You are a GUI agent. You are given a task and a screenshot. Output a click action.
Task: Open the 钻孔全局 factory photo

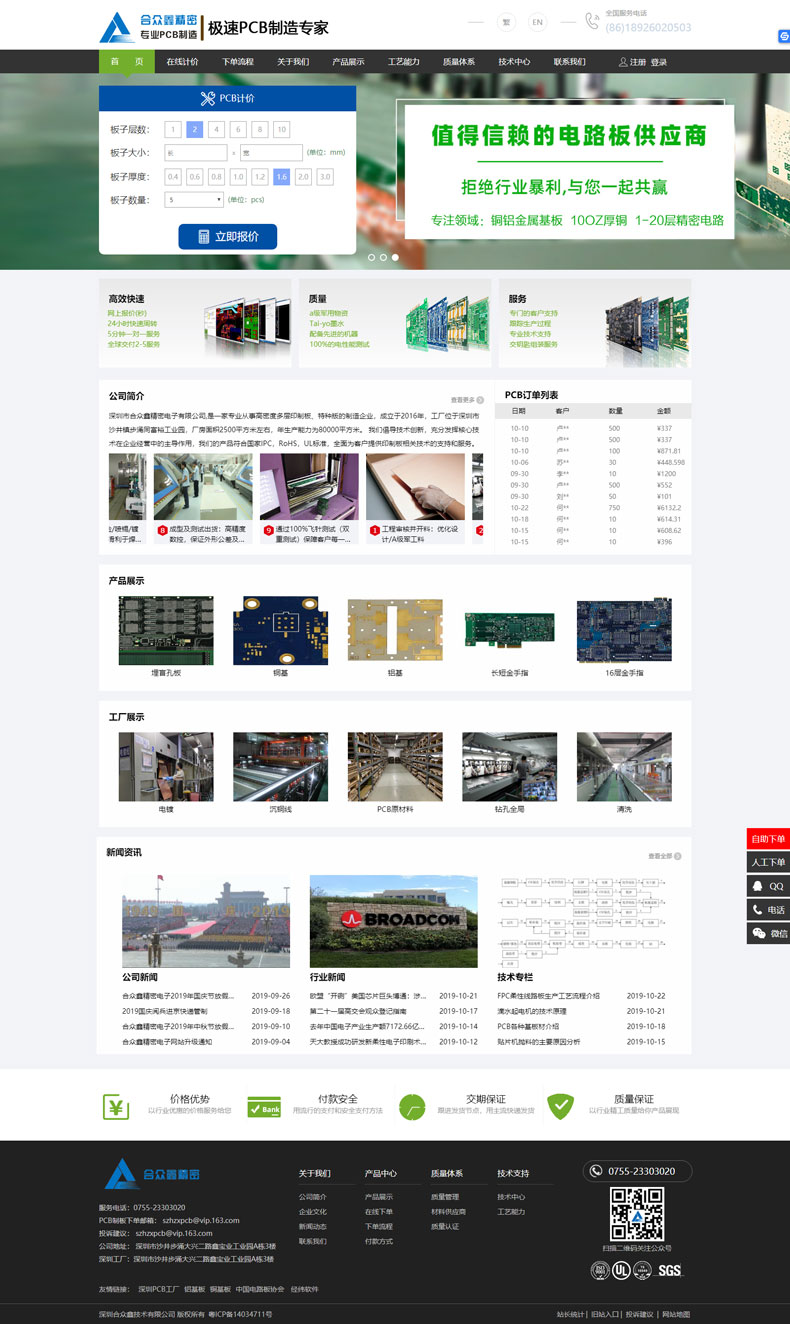tap(509, 767)
